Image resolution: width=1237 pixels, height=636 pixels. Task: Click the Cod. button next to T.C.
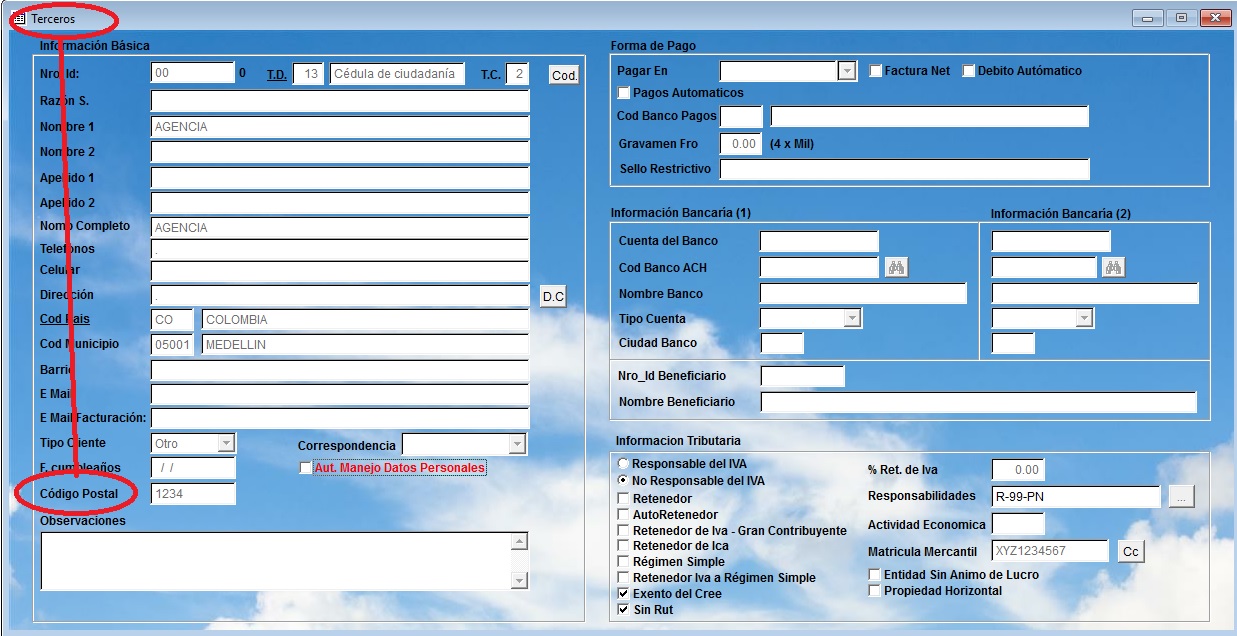pos(565,75)
